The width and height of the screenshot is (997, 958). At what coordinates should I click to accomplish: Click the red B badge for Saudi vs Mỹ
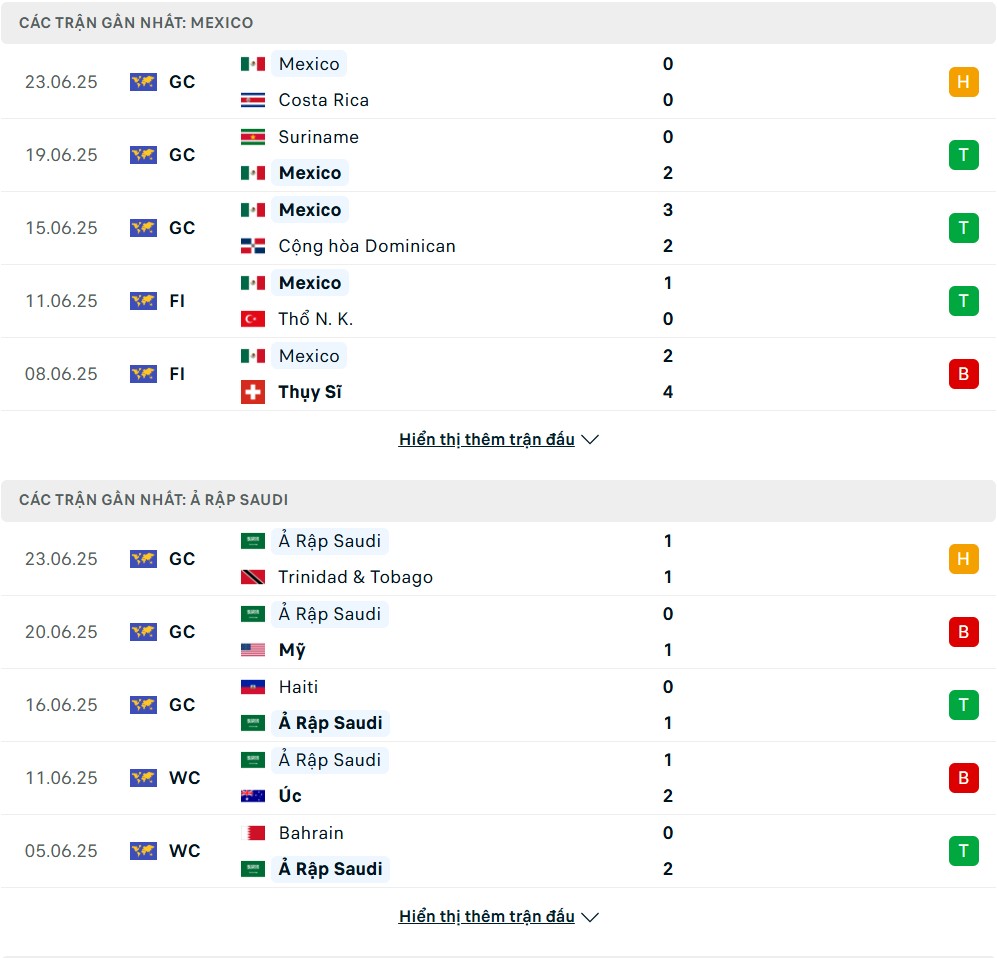(963, 632)
